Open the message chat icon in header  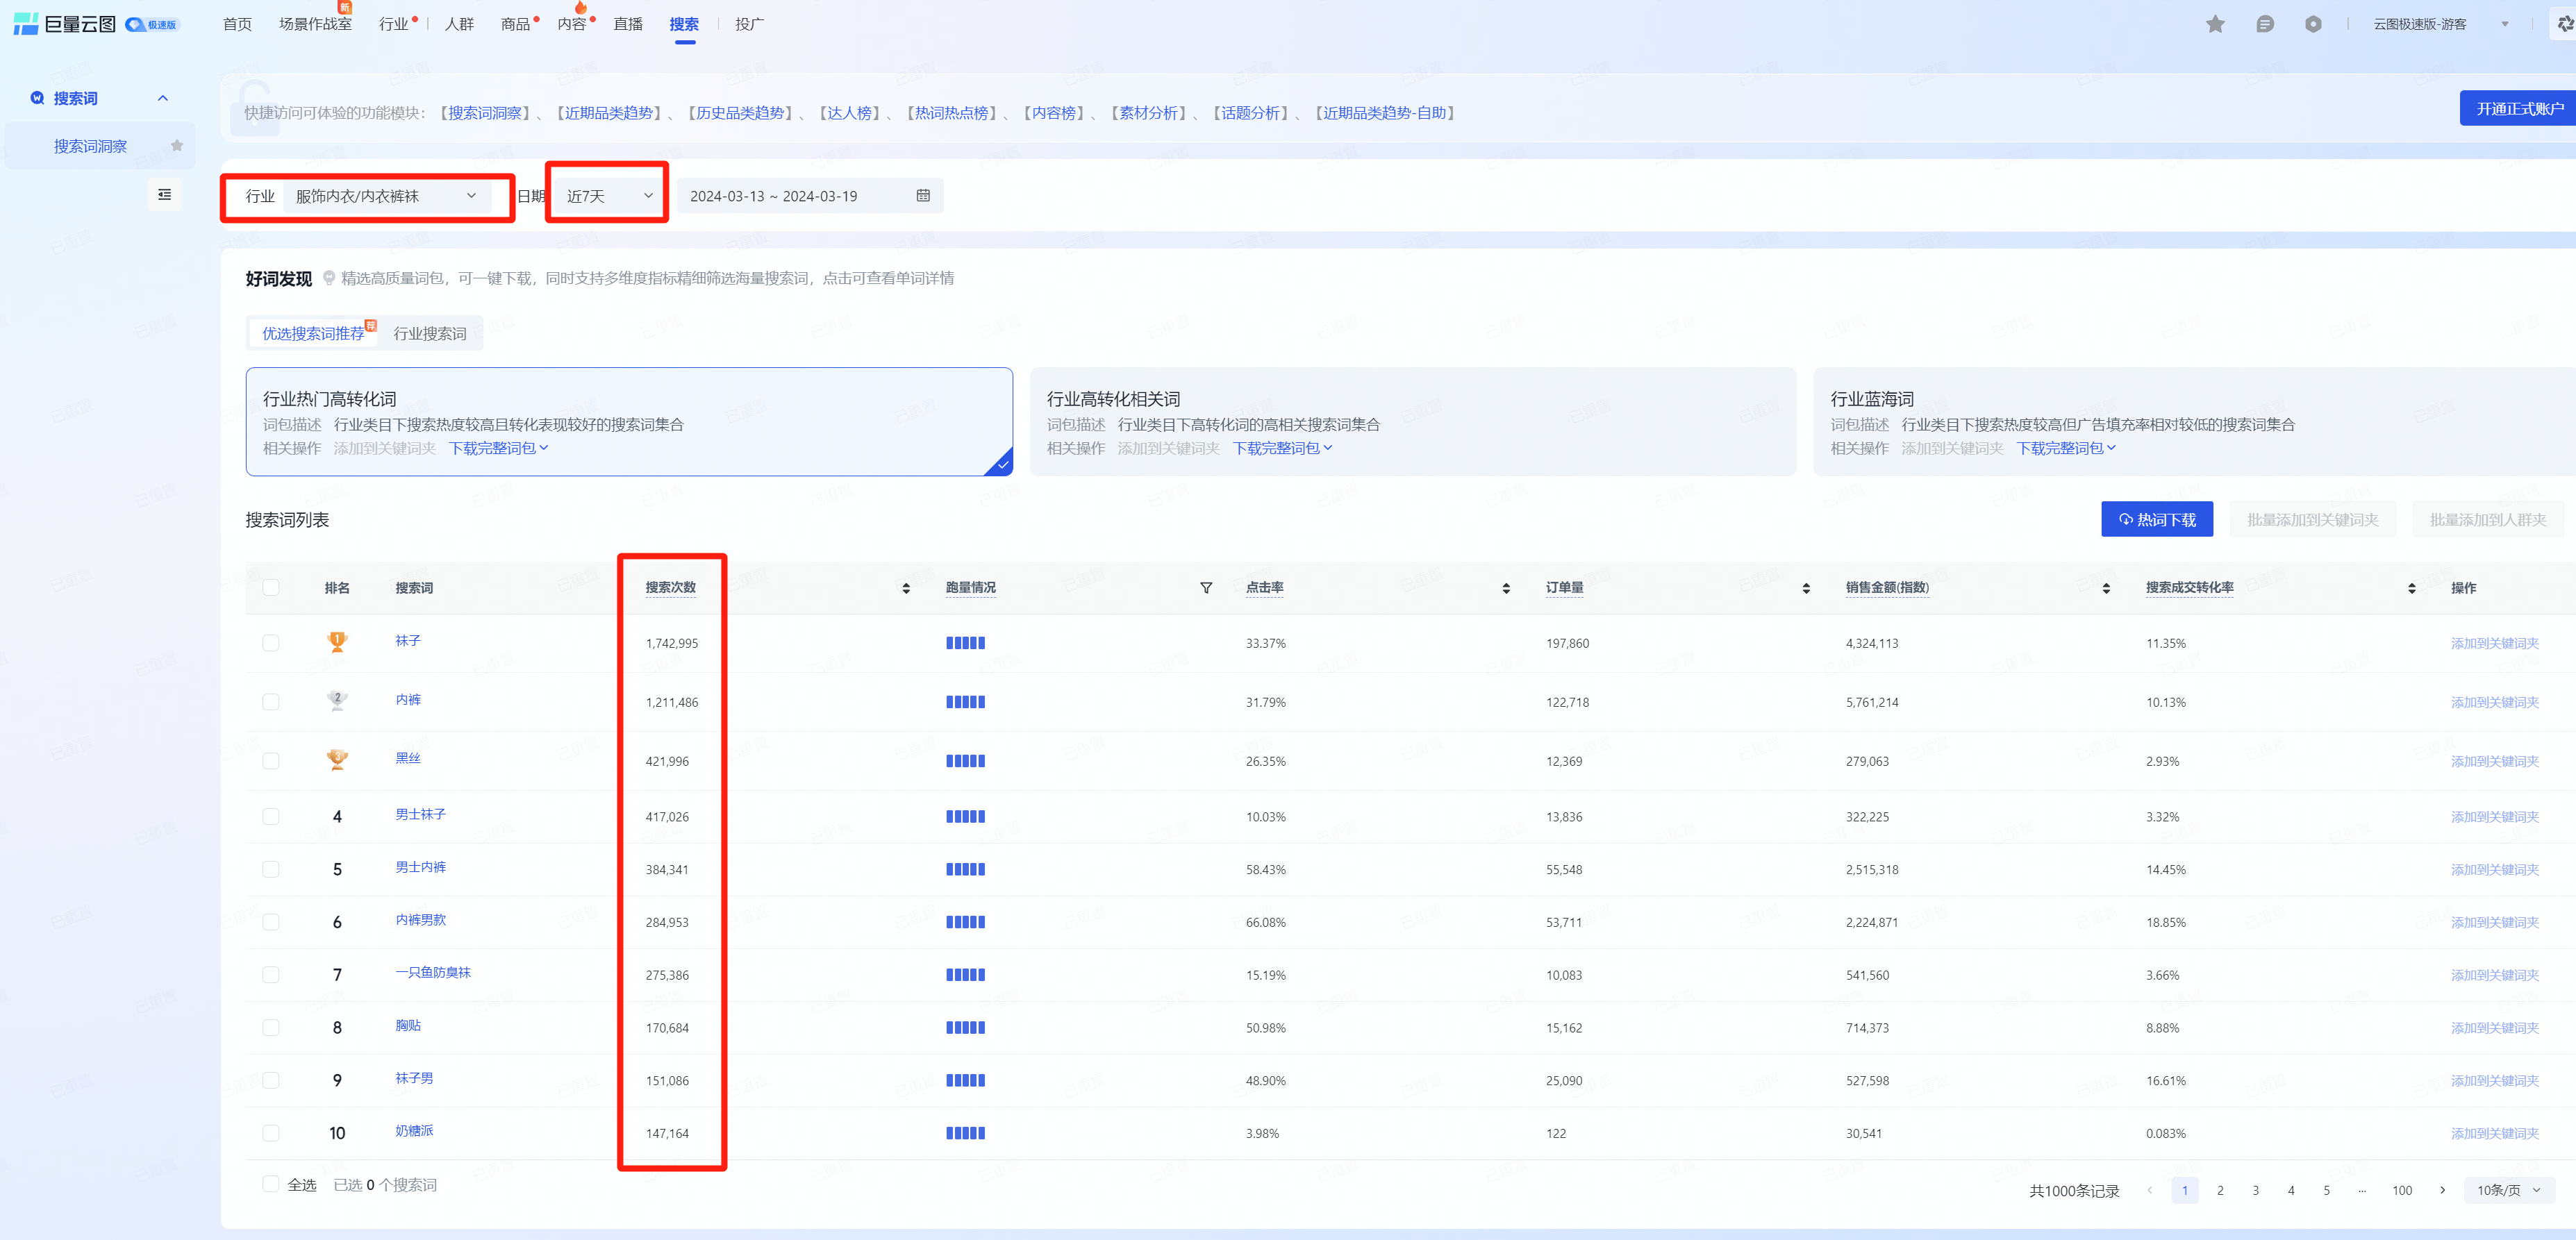click(2265, 24)
